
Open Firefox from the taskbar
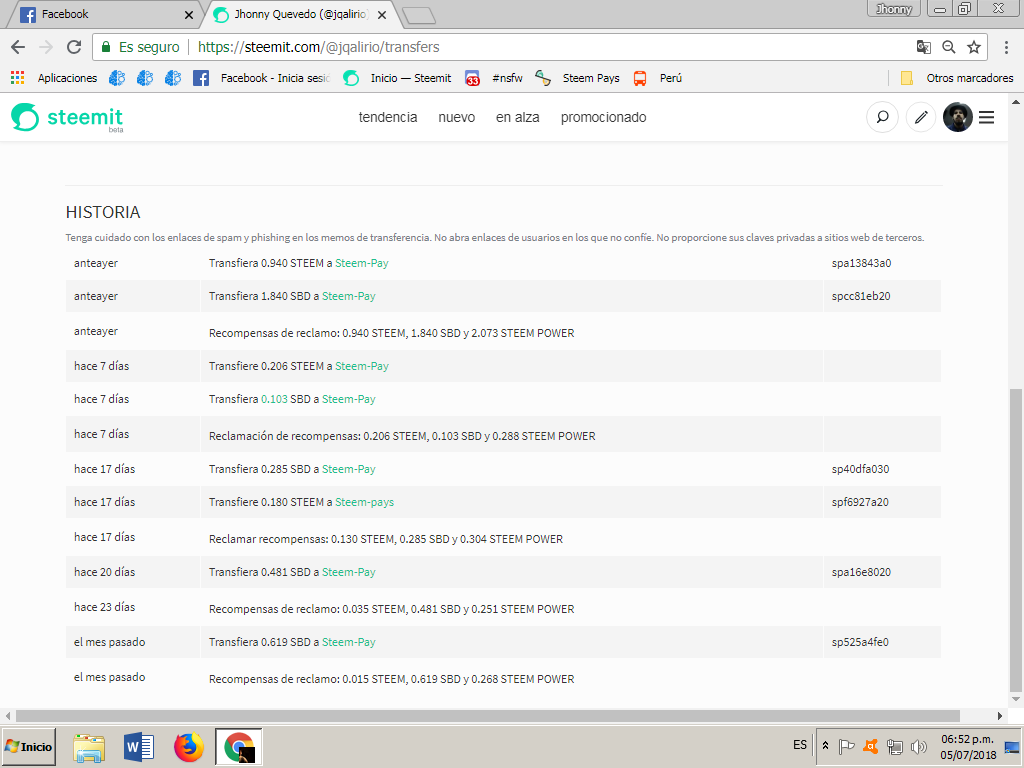[x=189, y=747]
